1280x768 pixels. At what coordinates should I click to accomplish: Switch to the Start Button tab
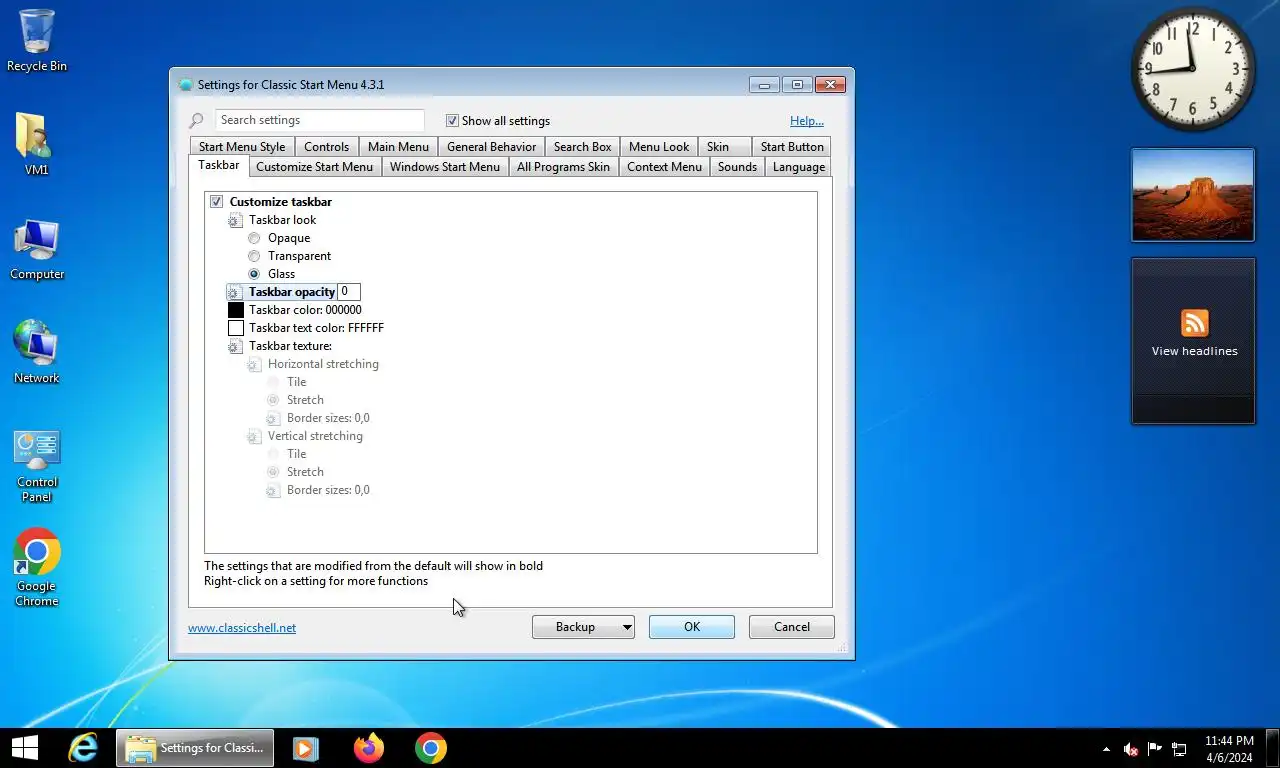coord(792,147)
